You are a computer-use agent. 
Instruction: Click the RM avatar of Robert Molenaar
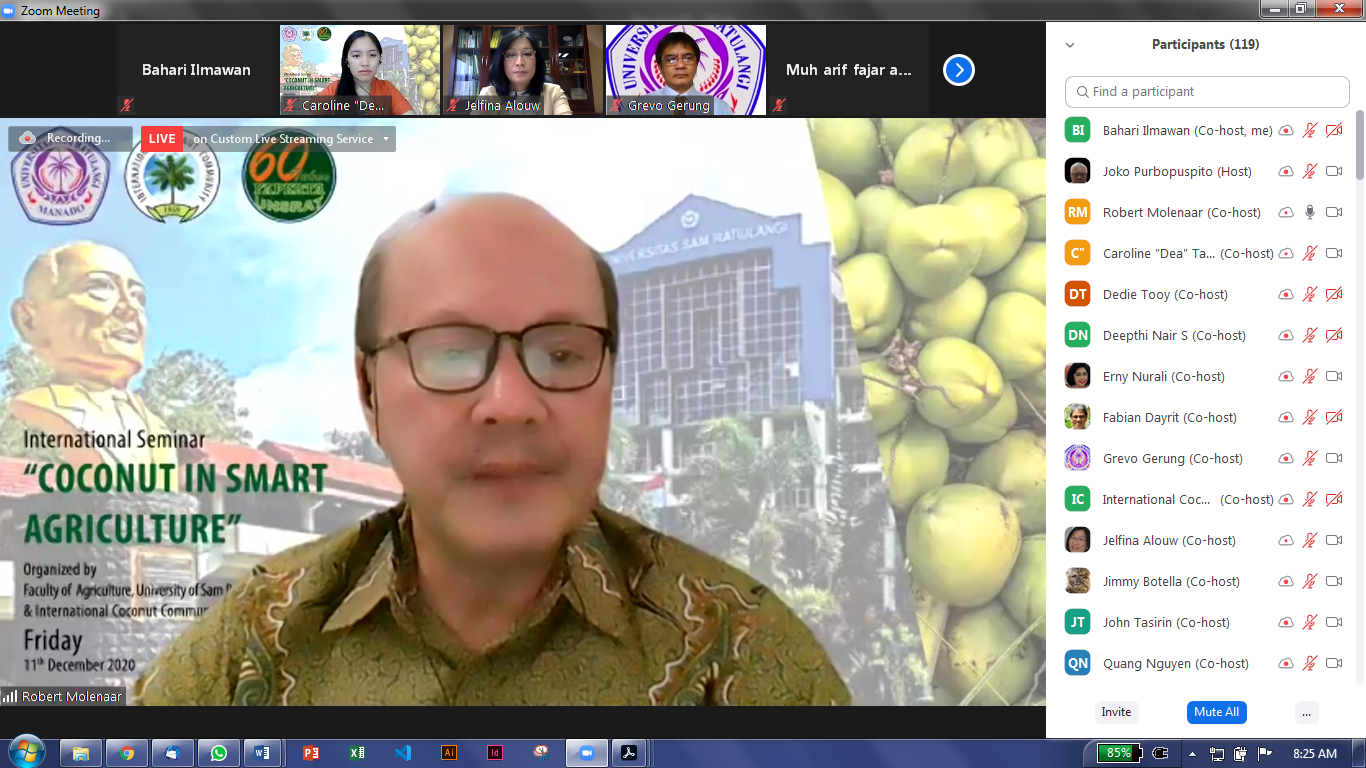(1077, 212)
